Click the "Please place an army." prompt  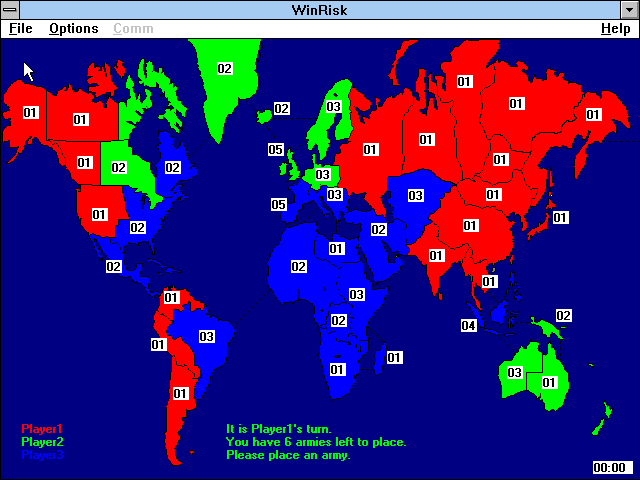point(288,455)
